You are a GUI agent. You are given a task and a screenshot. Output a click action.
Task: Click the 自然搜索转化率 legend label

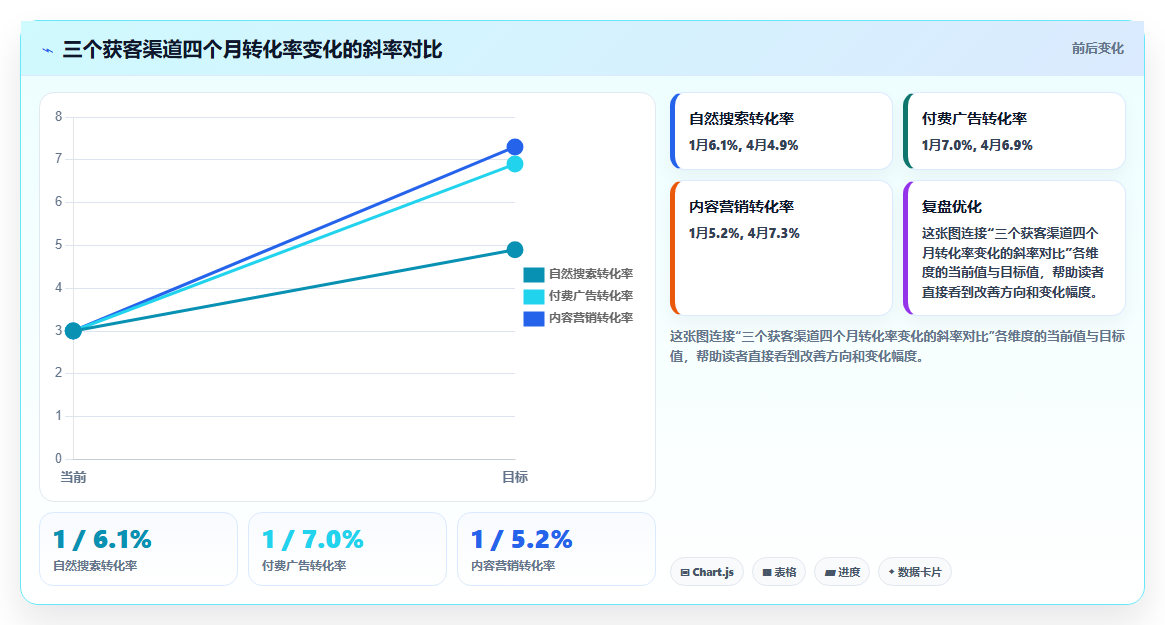click(591, 274)
